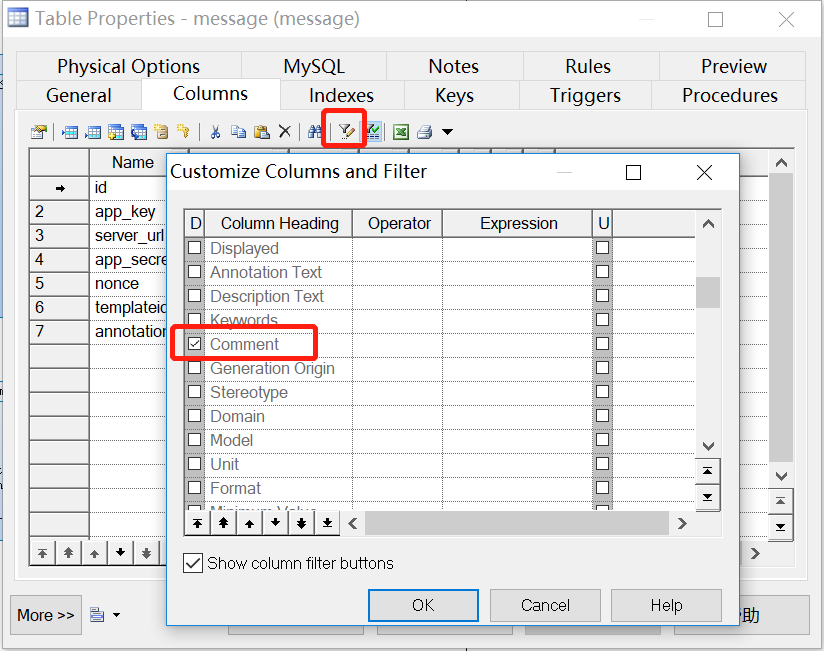
Task: Delete selected row using the X toolbar icon
Action: pos(285,131)
